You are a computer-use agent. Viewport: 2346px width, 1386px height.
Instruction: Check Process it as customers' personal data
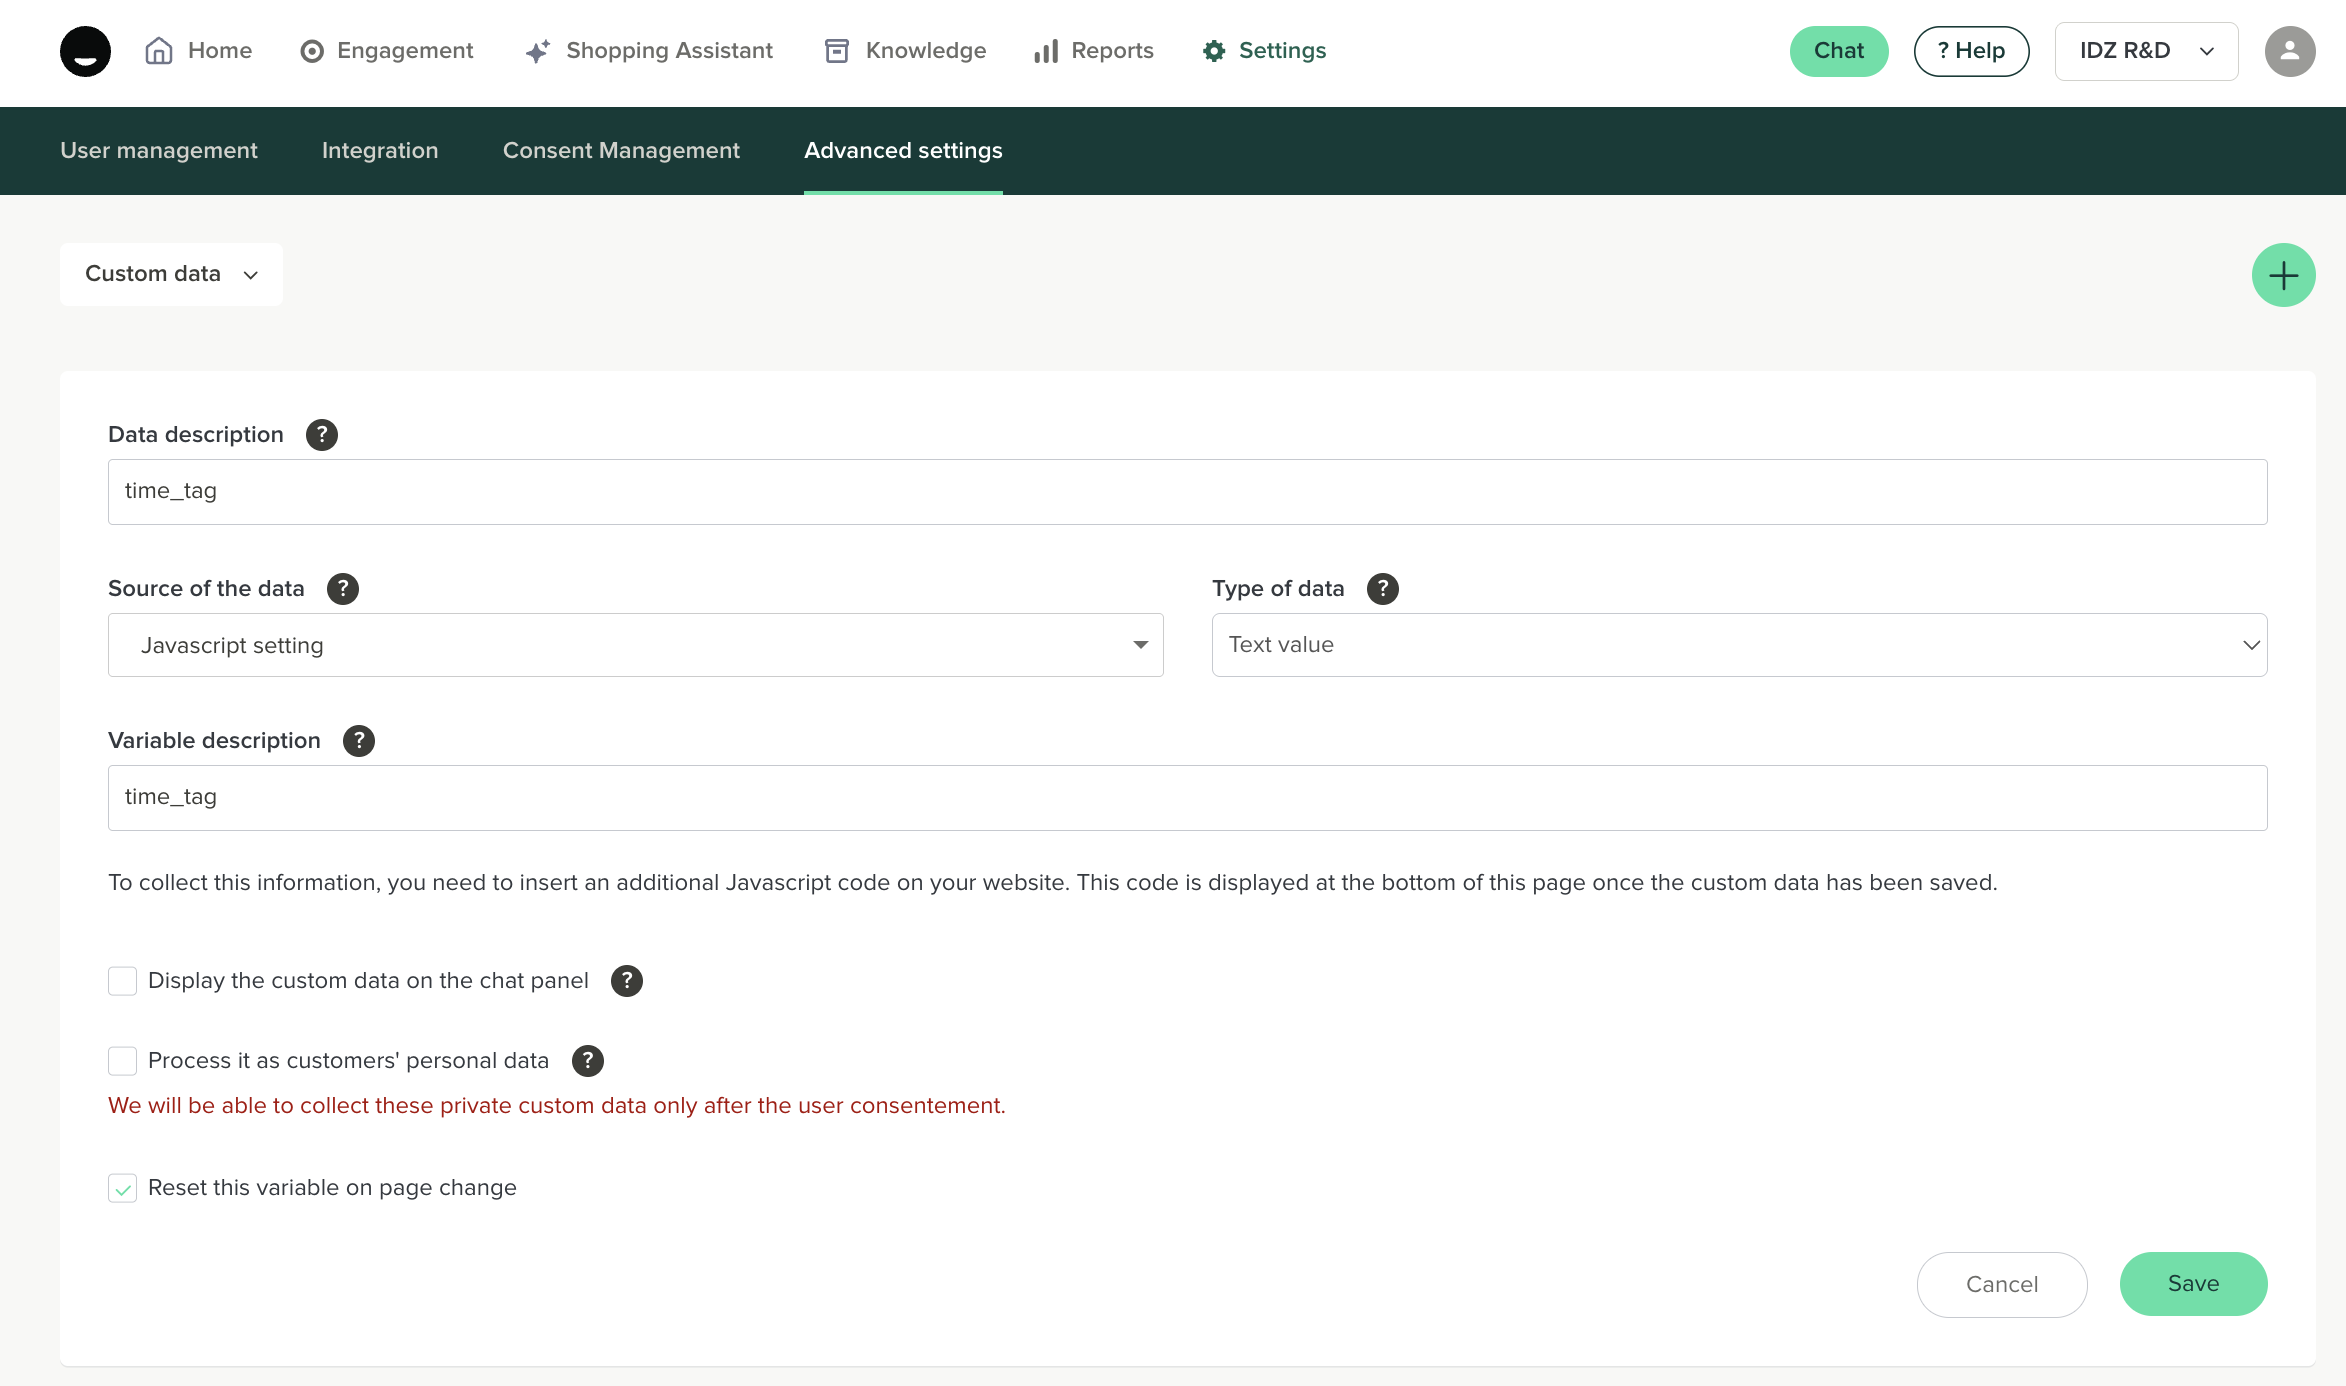pyautogui.click(x=122, y=1061)
